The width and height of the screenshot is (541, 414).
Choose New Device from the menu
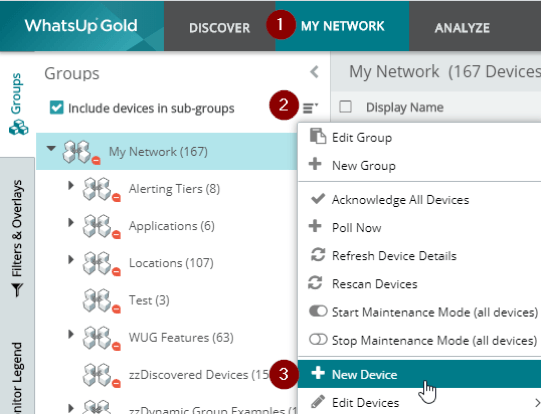click(x=419, y=374)
